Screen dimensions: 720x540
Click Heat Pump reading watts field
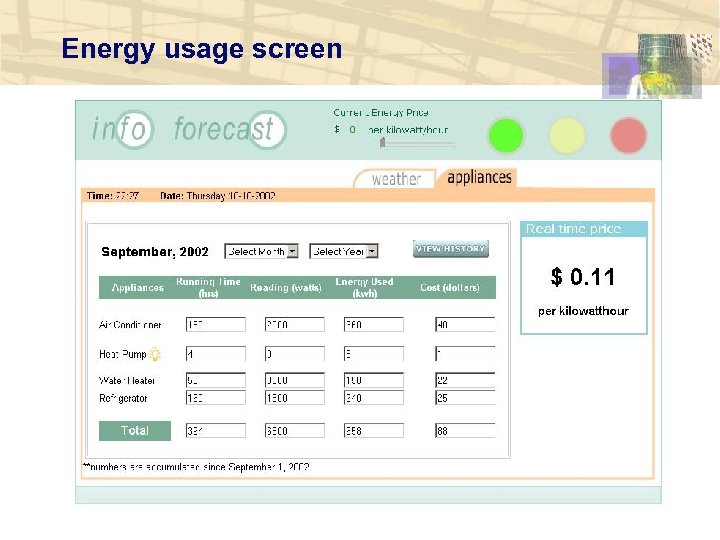295,354
